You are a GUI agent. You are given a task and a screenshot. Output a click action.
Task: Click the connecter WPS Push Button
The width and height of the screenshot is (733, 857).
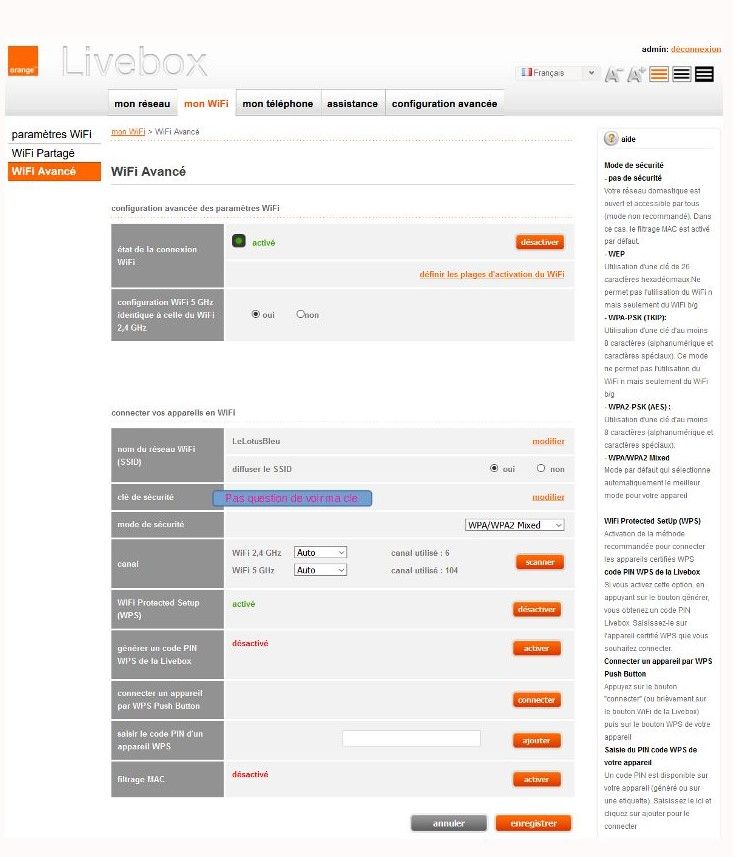pos(537,700)
